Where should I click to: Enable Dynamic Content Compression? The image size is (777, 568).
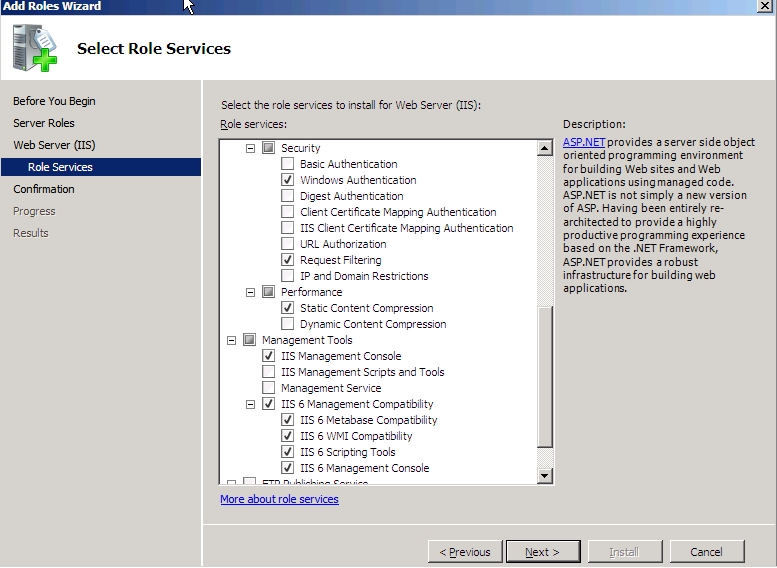pyautogui.click(x=287, y=324)
